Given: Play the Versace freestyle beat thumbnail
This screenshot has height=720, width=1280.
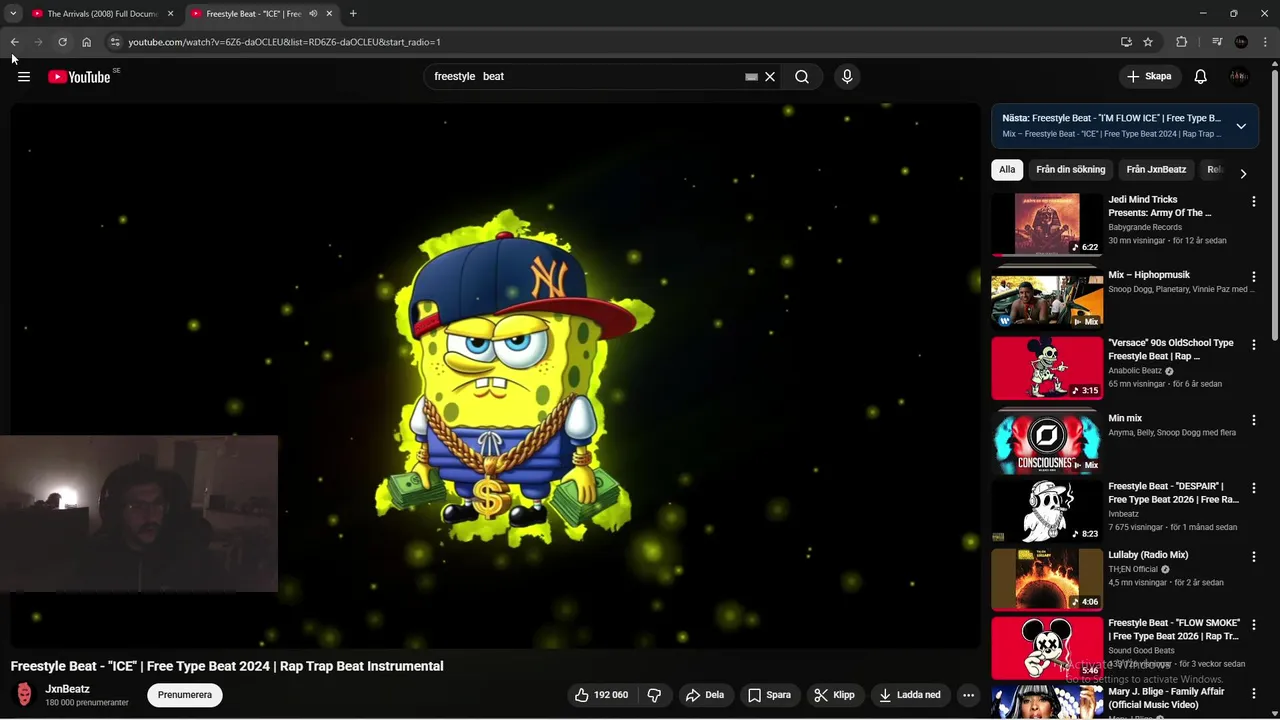Looking at the screenshot, I should 1047,367.
